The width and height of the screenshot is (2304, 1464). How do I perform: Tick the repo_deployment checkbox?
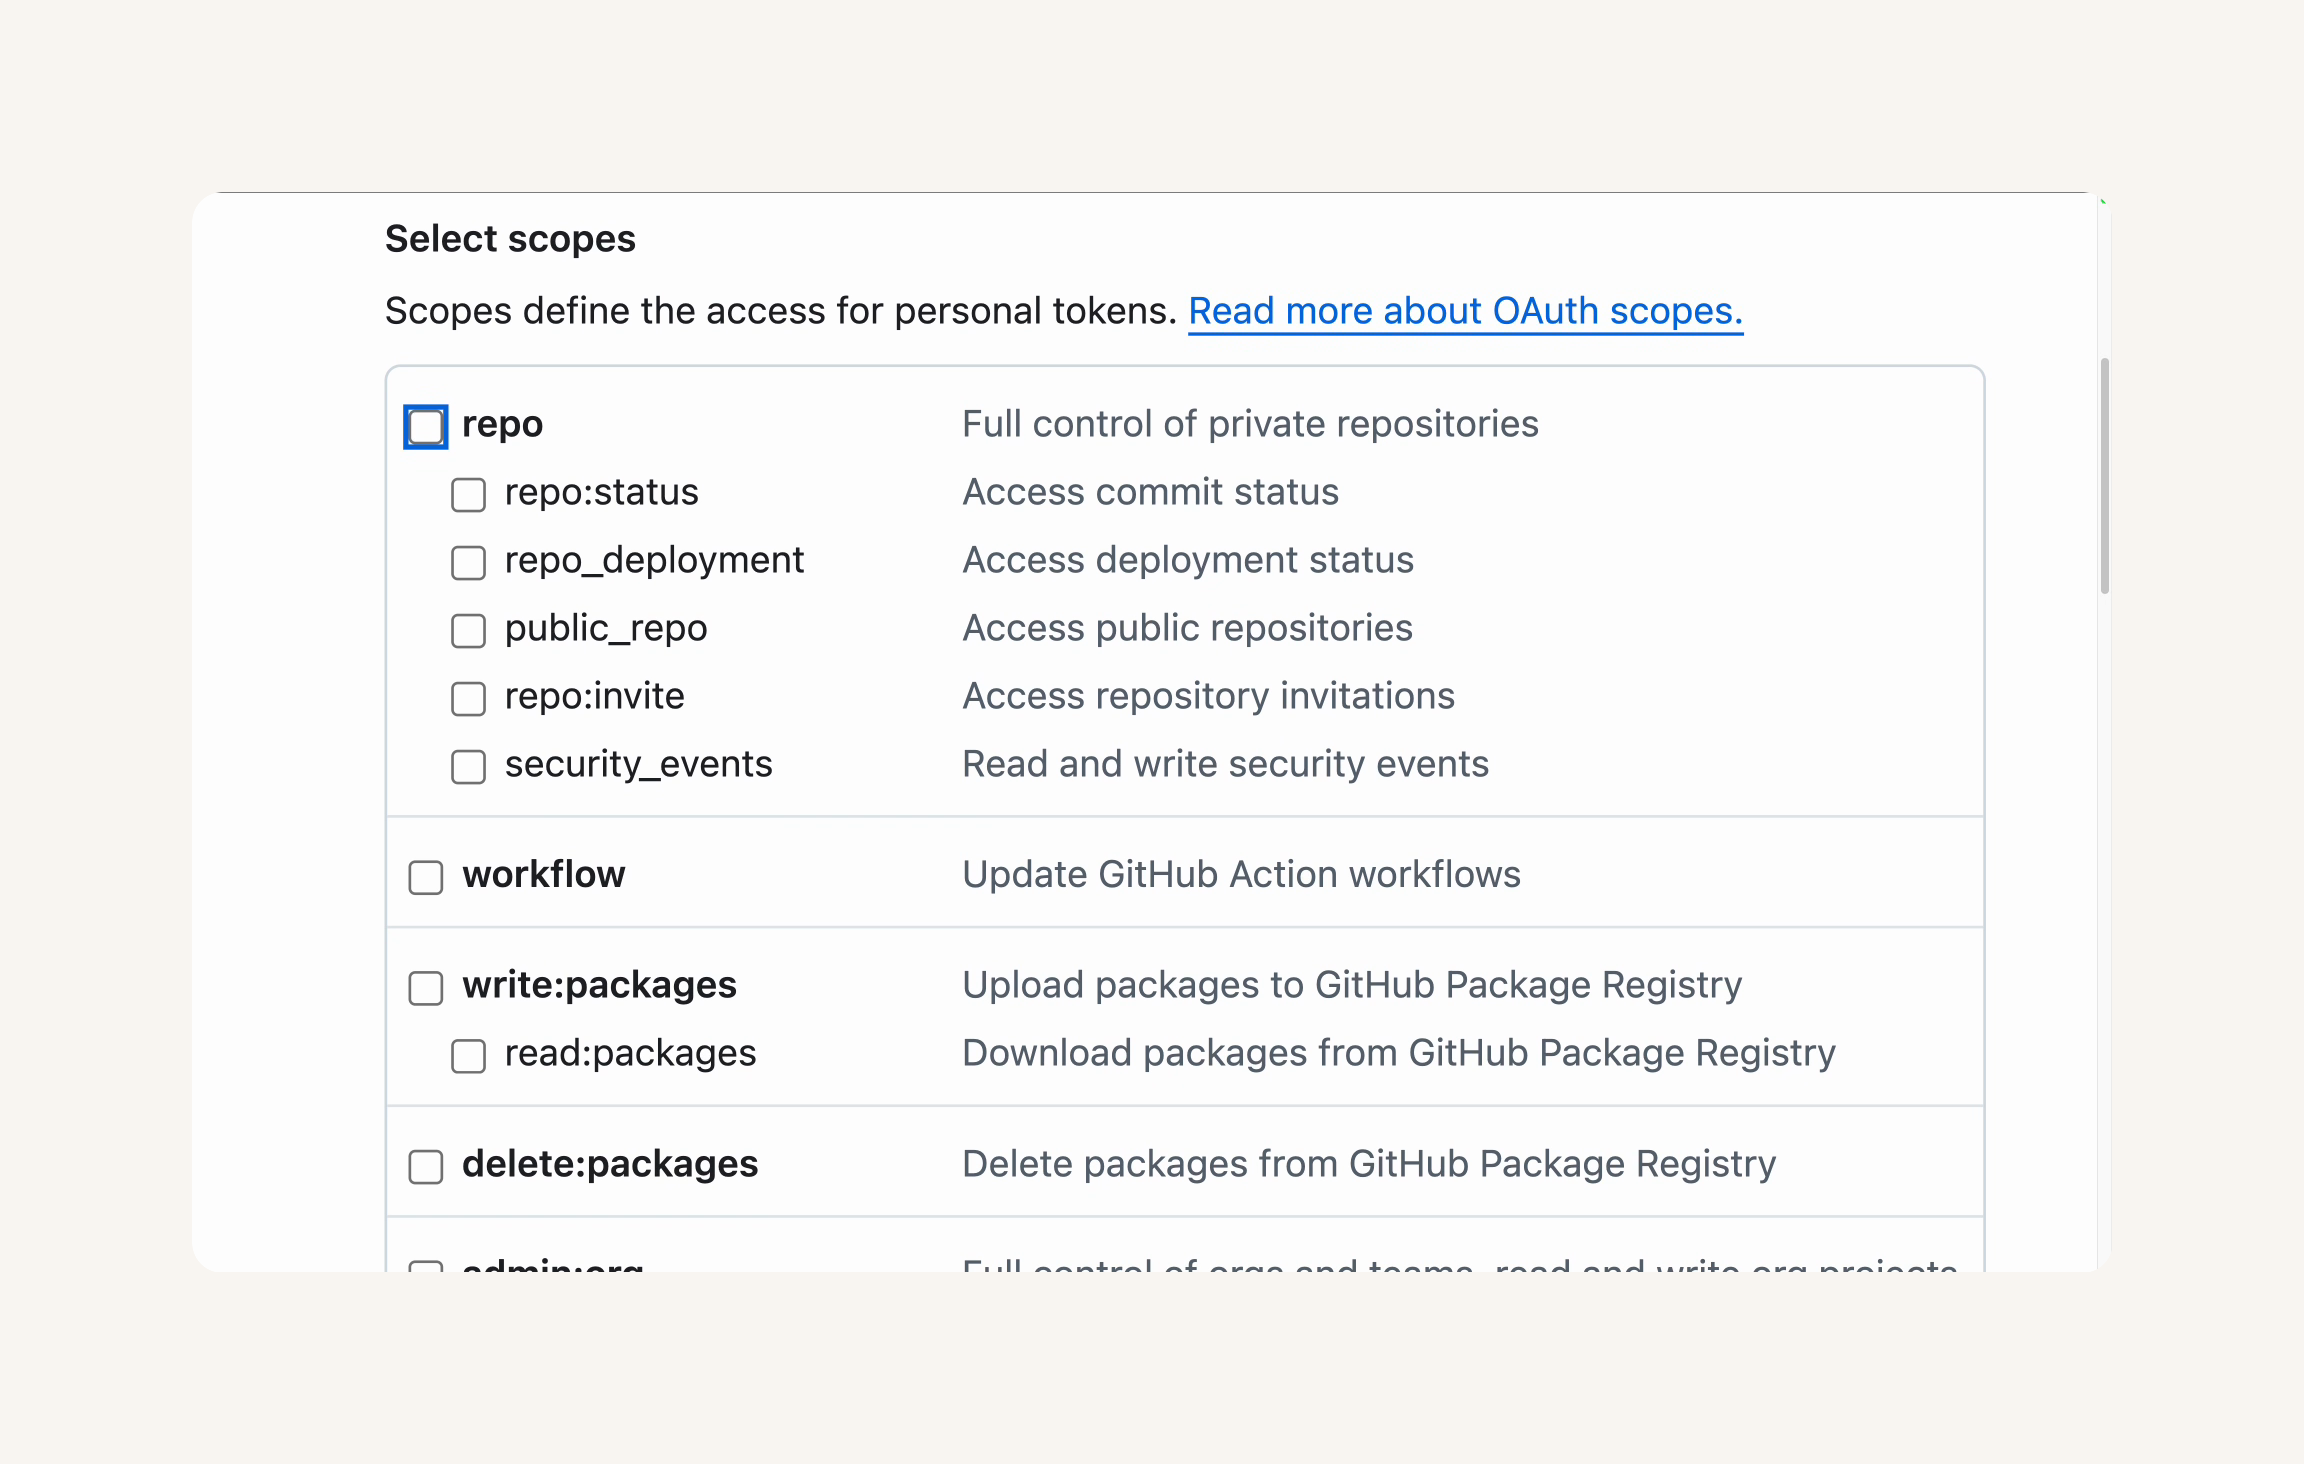pos(468,563)
